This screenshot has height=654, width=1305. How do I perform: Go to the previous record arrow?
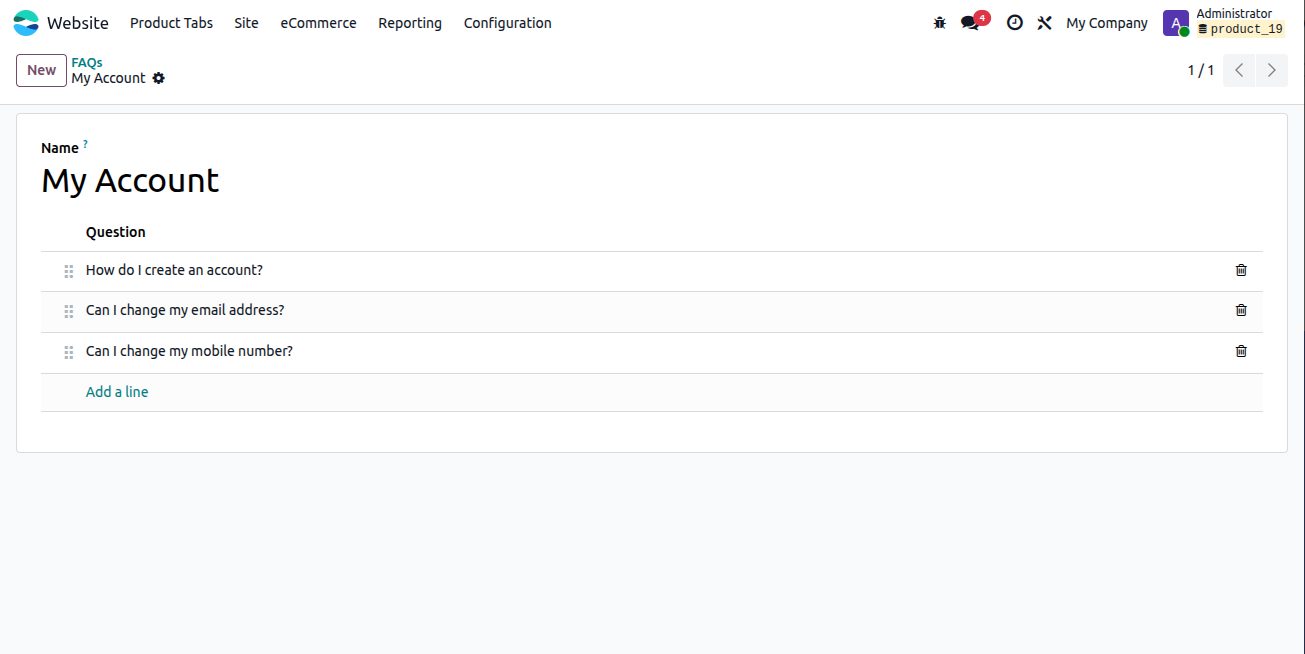[x=1239, y=70]
